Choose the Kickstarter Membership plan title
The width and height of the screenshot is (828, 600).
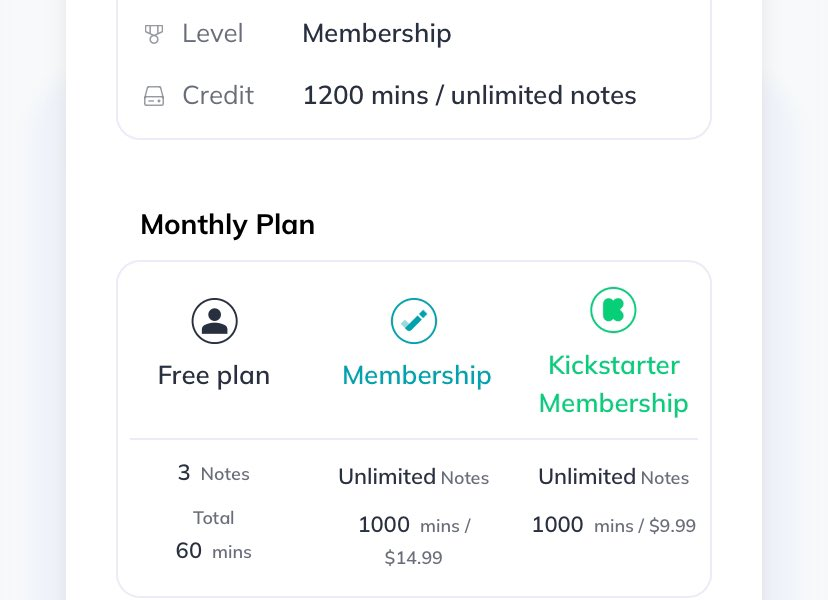(613, 384)
